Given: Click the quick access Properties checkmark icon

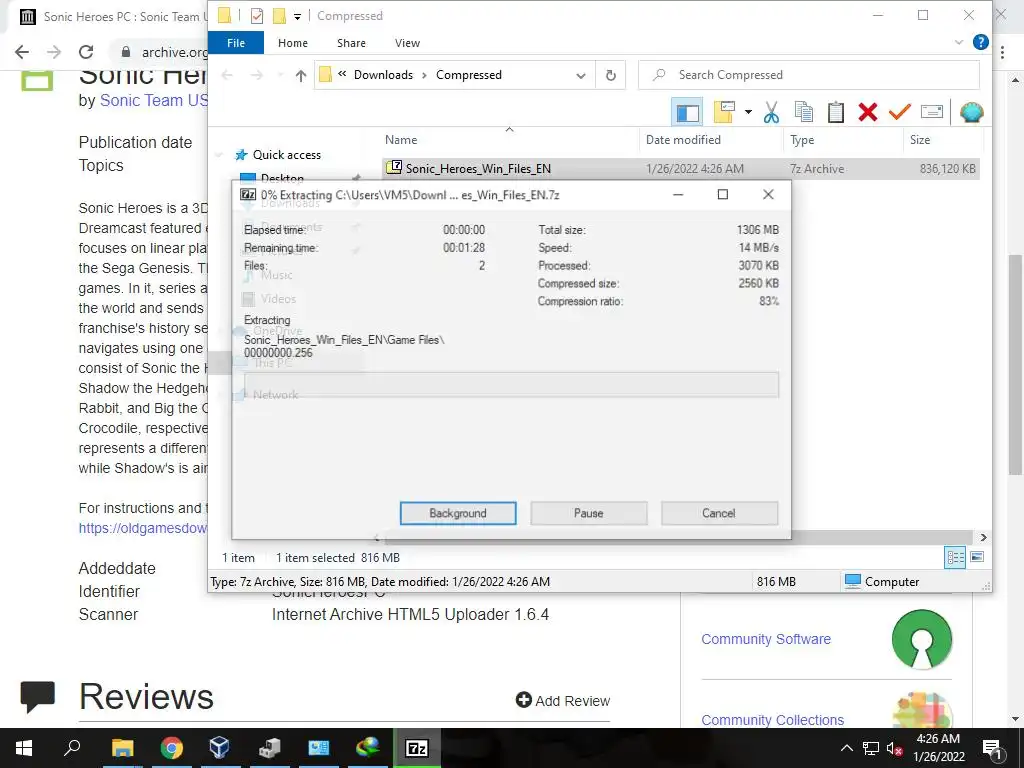Looking at the screenshot, I should pos(257,16).
